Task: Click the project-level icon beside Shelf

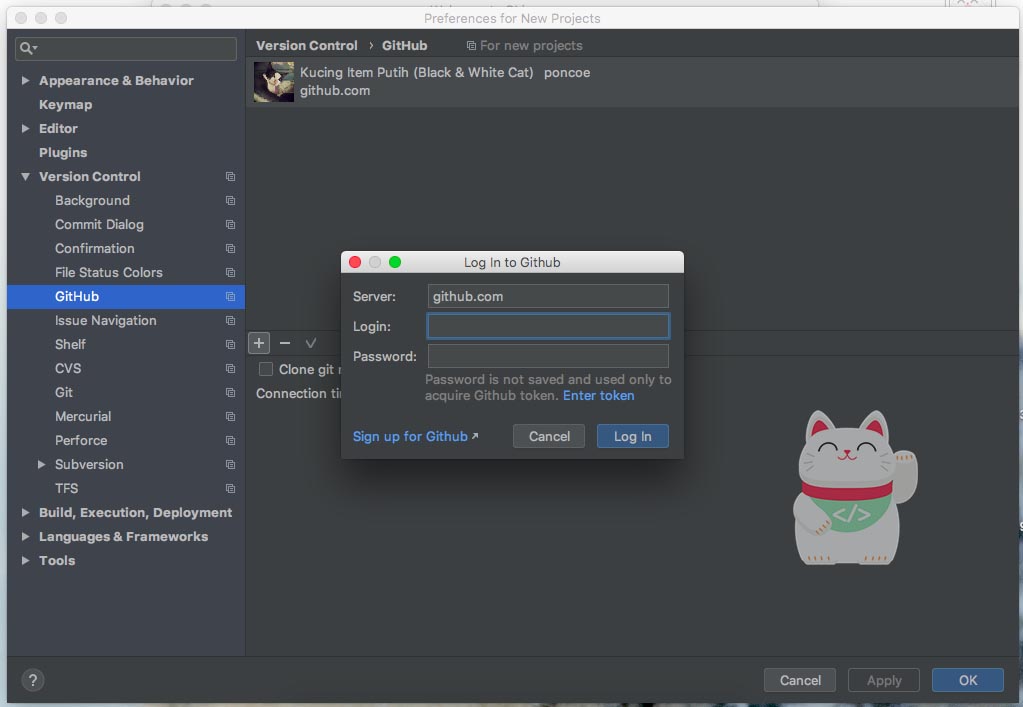Action: click(230, 344)
